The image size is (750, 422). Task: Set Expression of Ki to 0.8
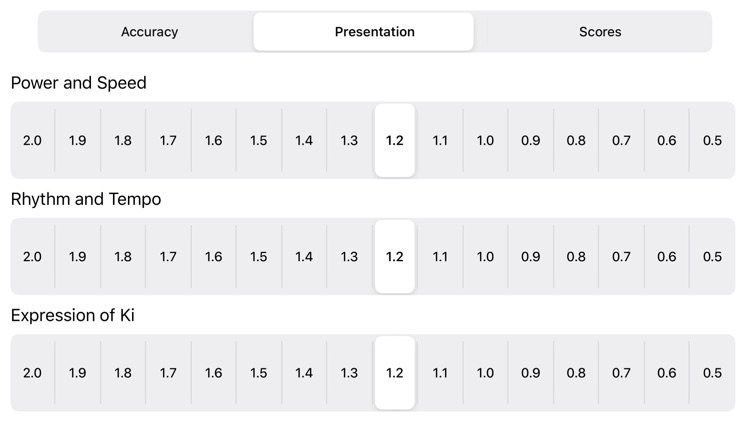coord(576,373)
